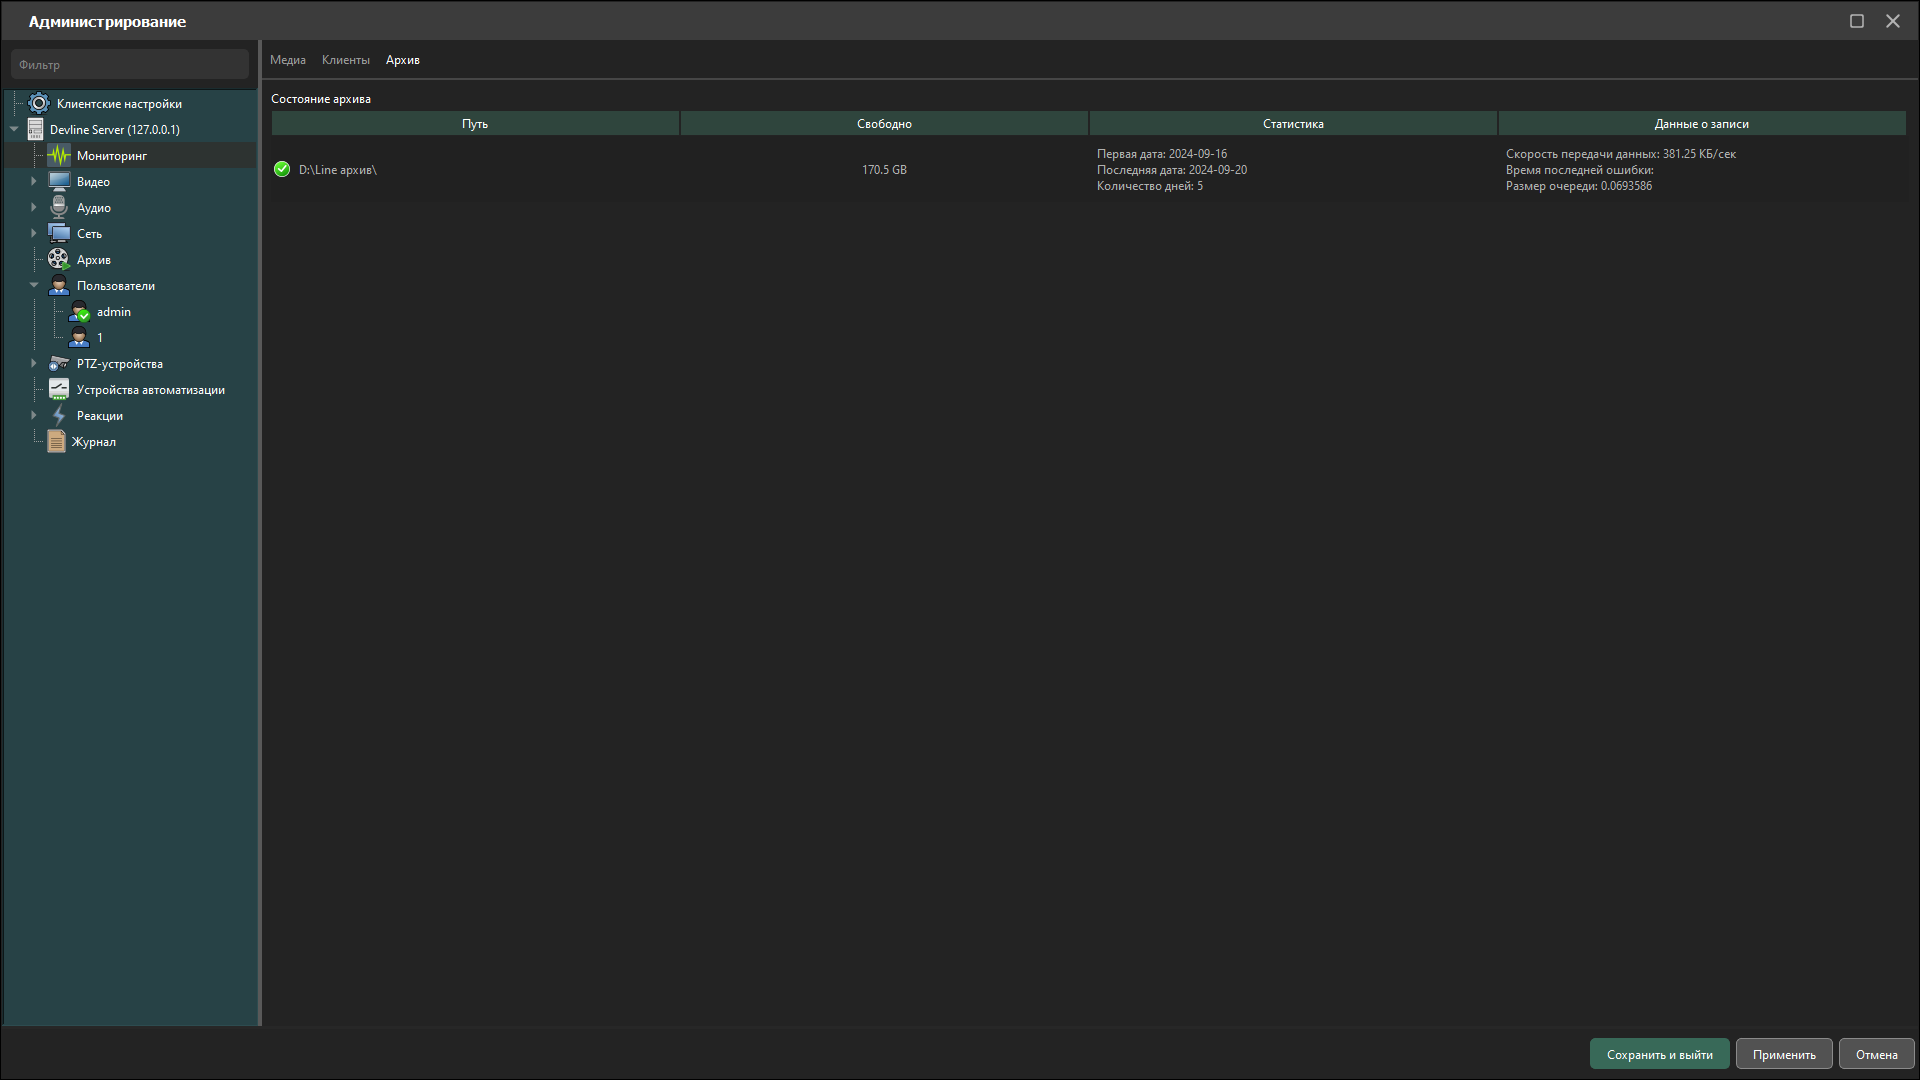Viewport: 1920px width, 1080px height.
Task: Click Сохранить и выйти button
Action: tap(1659, 1055)
